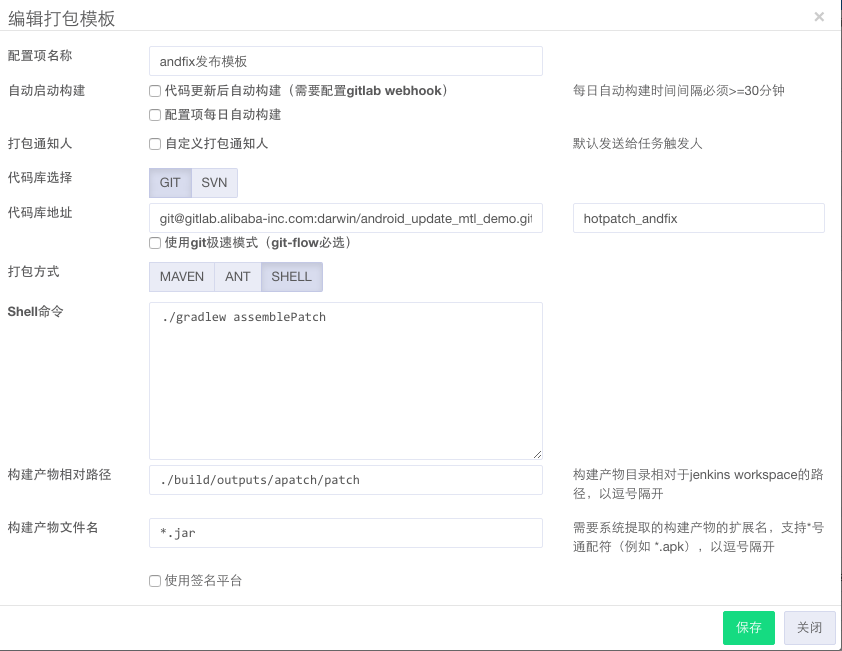This screenshot has width=842, height=651.
Task: Grab the Shell textarea resize handle
Action: (x=538, y=454)
